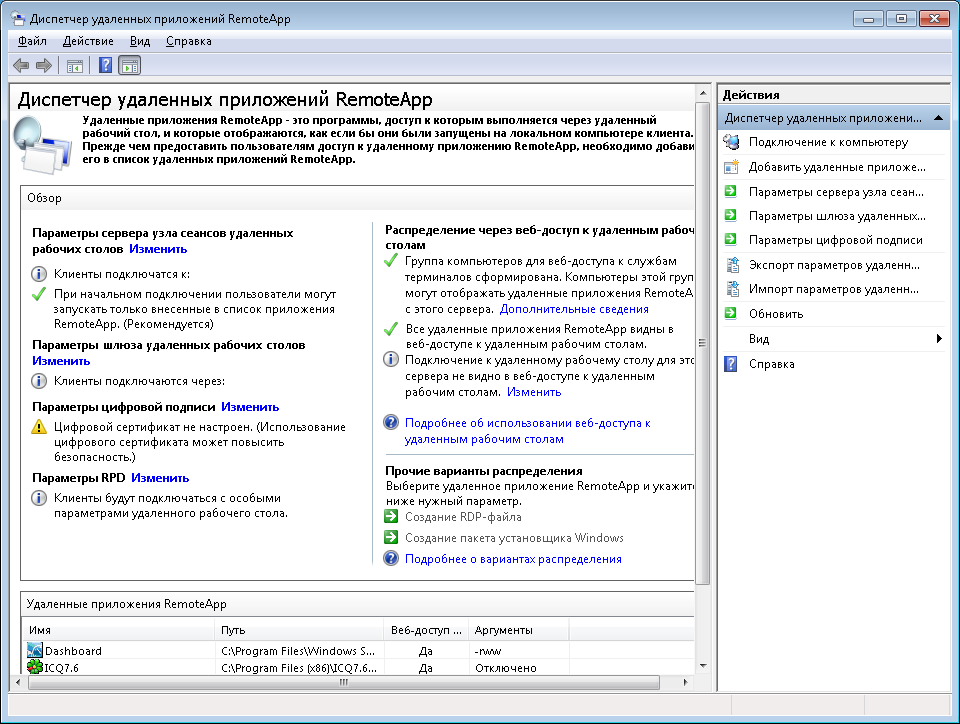Image resolution: width=960 pixels, height=724 pixels.
Task: Select Импорт параметров удаленных action
Action: click(x=833, y=289)
